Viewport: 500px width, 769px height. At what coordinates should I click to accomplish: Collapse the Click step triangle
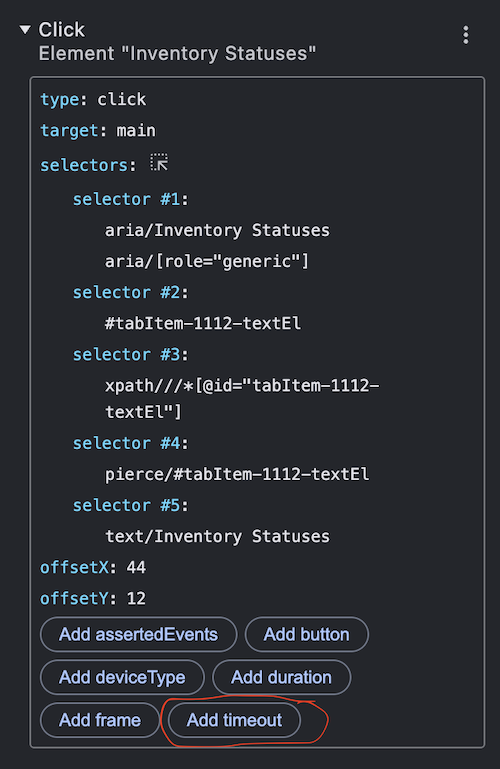pos(25,29)
